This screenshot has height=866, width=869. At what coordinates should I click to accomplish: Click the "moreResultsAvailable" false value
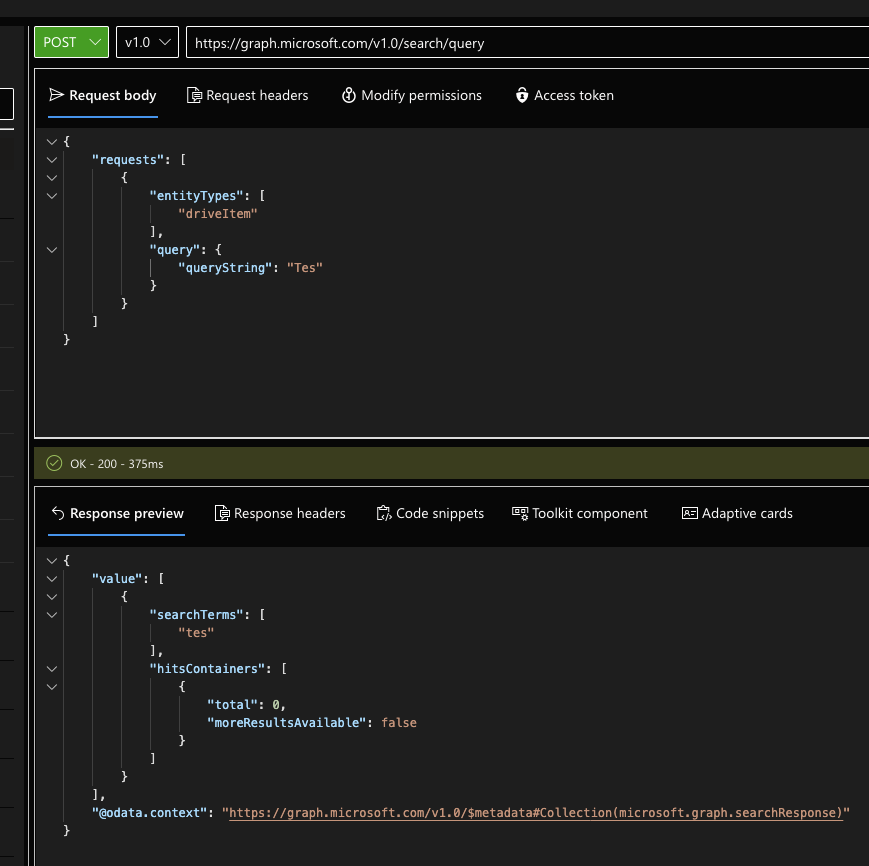click(x=399, y=722)
